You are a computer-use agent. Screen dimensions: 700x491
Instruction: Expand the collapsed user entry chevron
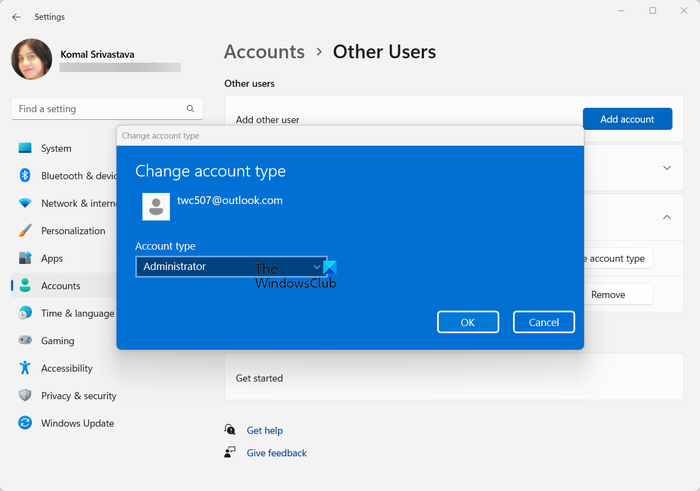[x=667, y=168]
